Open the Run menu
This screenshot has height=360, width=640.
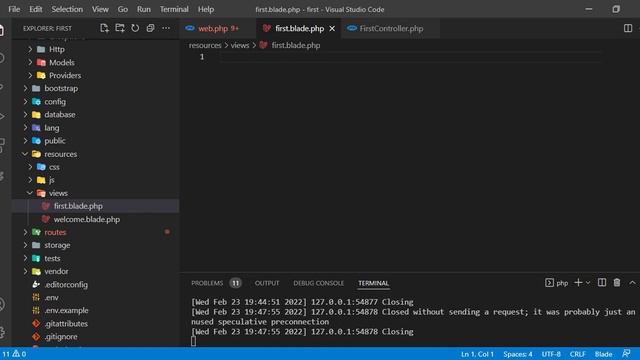pos(144,9)
